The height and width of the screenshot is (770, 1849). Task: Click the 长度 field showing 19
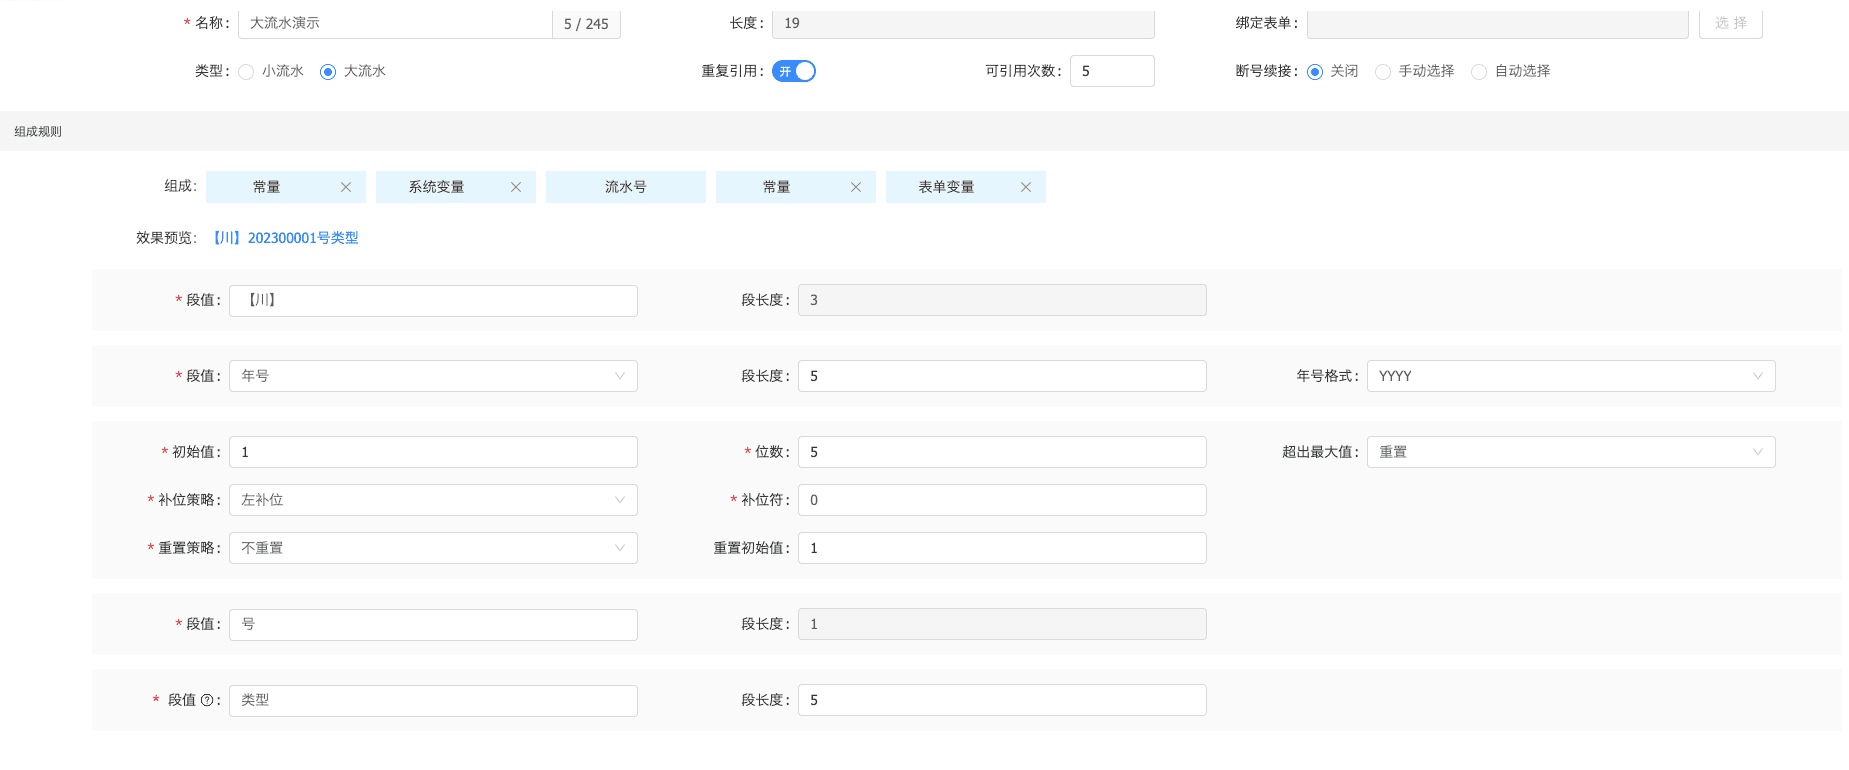point(963,23)
